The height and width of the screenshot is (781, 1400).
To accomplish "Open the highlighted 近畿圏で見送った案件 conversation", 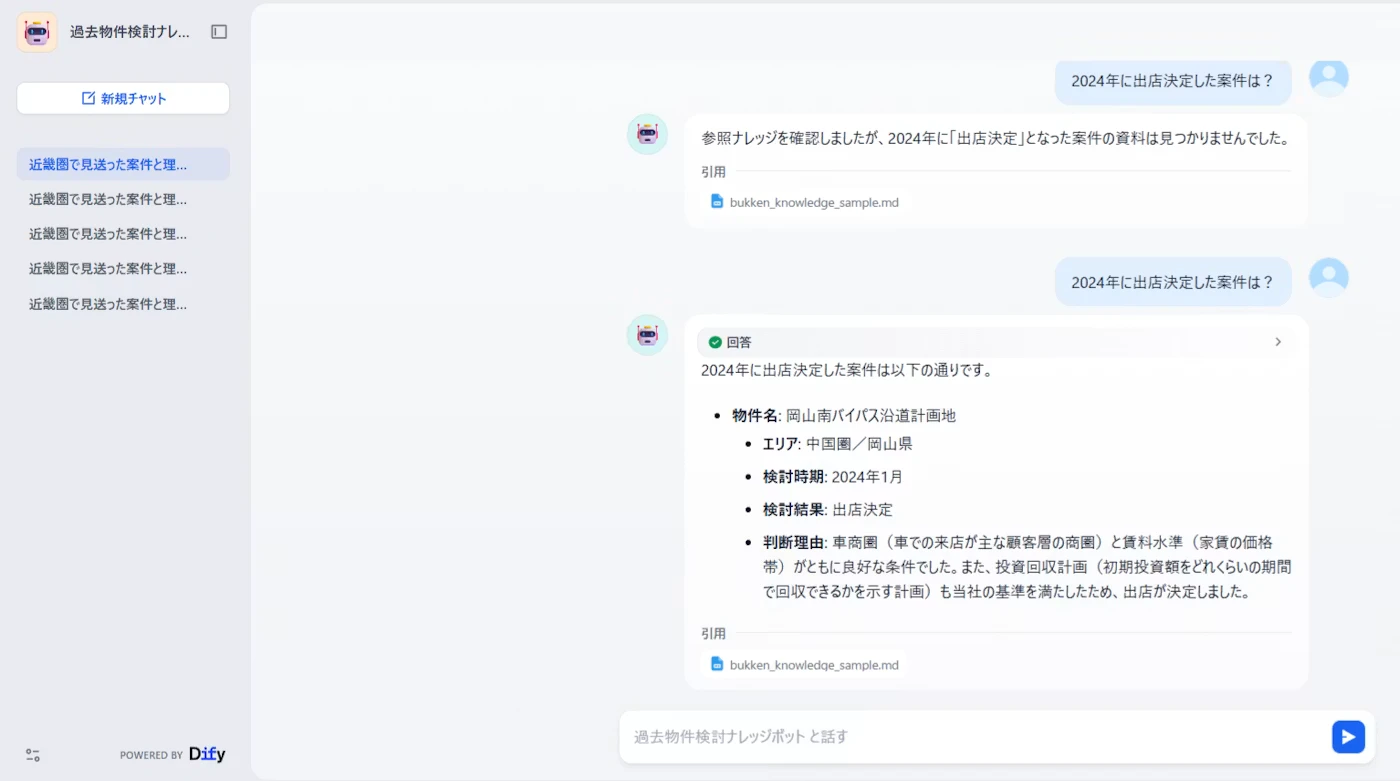I will (x=123, y=164).
